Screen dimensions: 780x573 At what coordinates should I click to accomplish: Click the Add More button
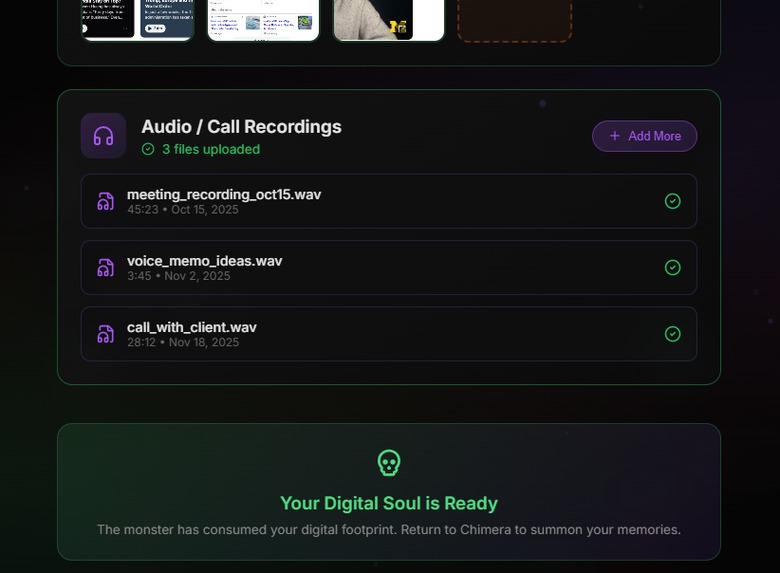(645, 136)
